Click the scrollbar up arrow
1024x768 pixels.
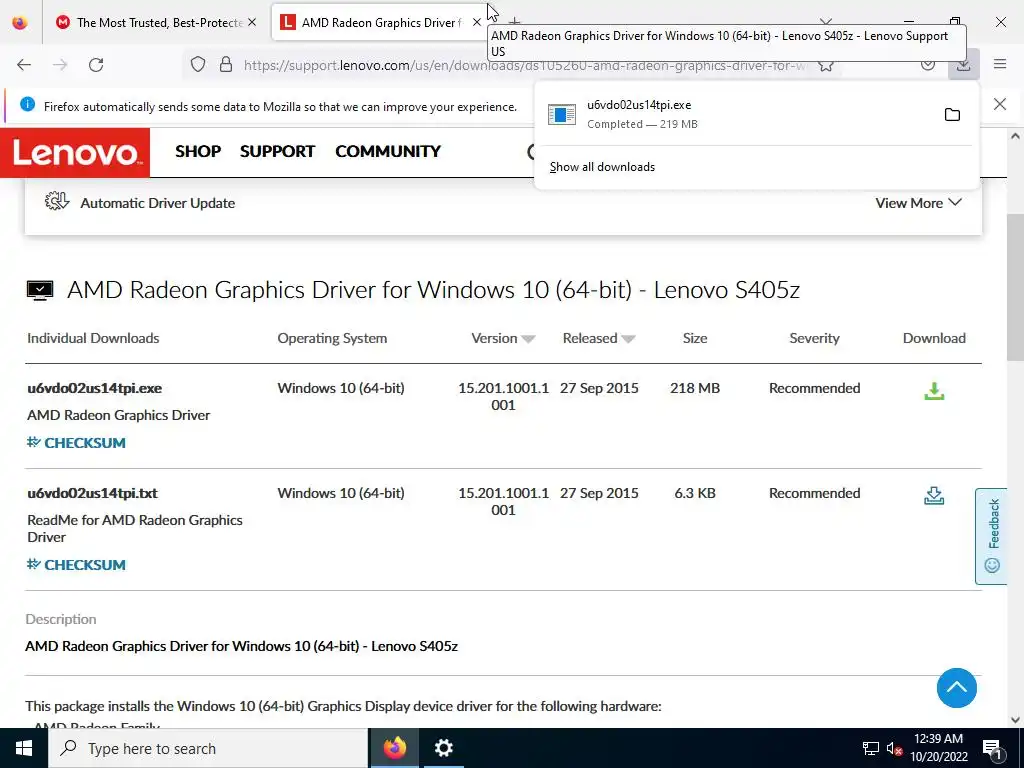[1016, 136]
